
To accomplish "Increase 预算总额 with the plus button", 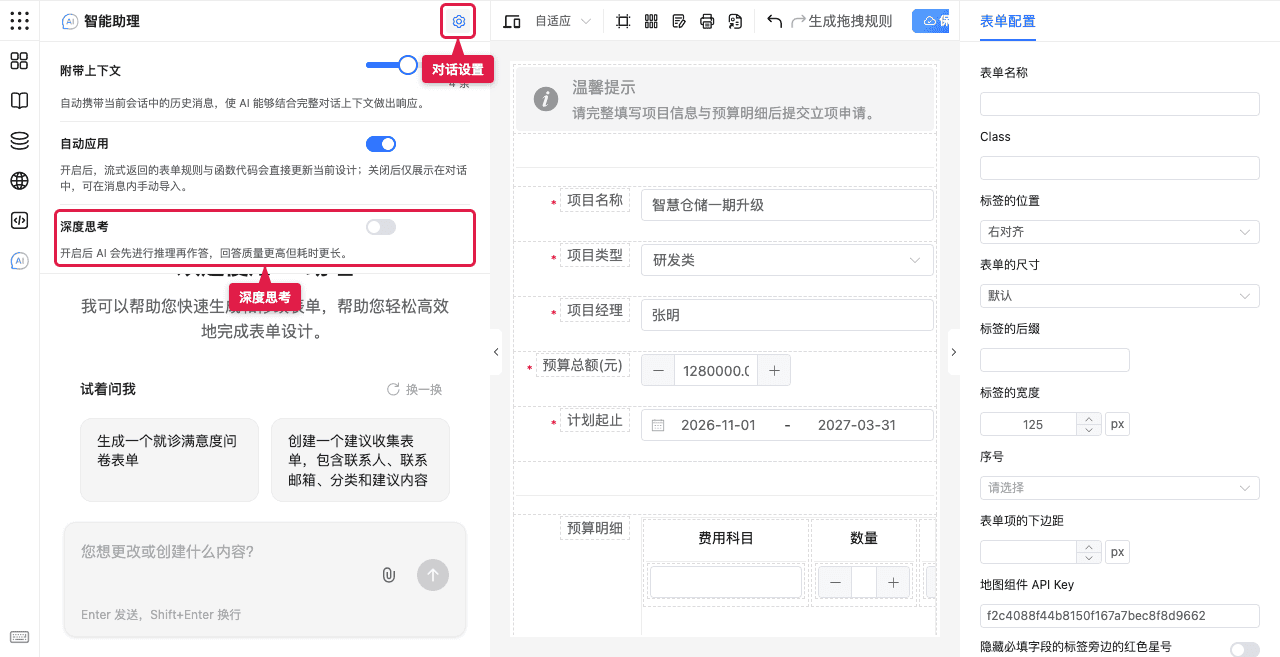I will coord(774,371).
